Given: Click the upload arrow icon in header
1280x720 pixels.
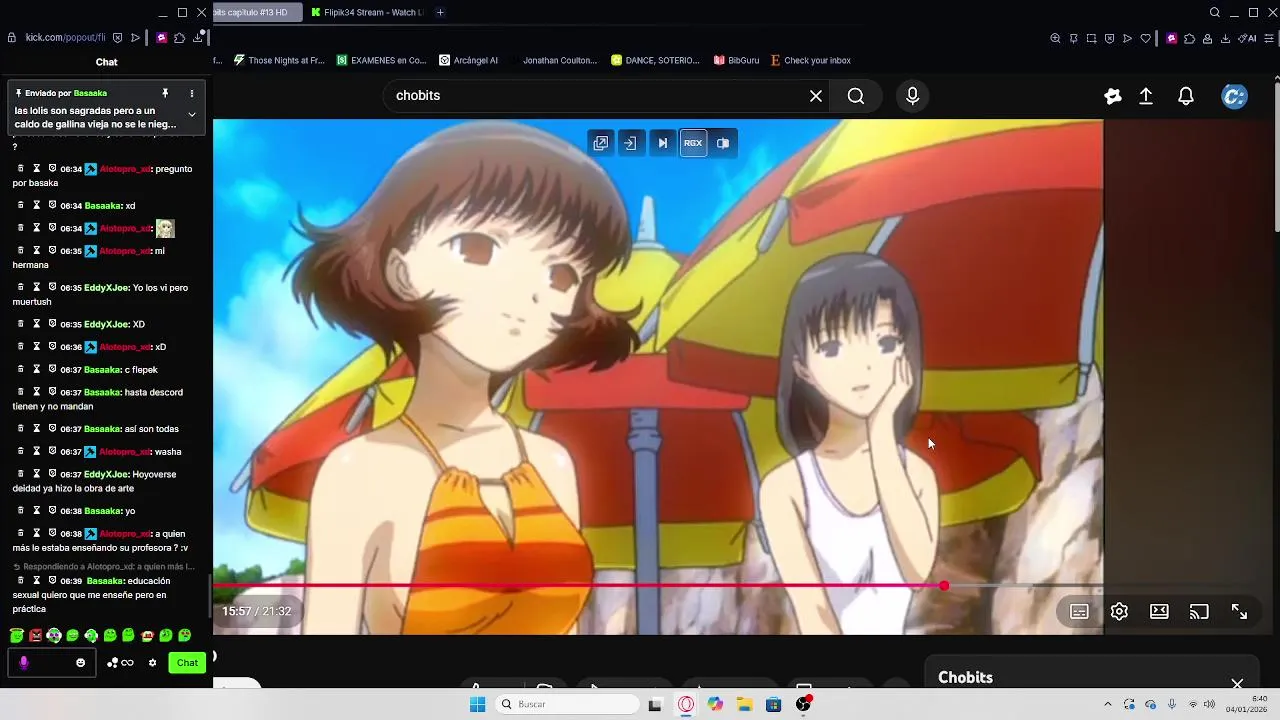Looking at the screenshot, I should (1146, 96).
